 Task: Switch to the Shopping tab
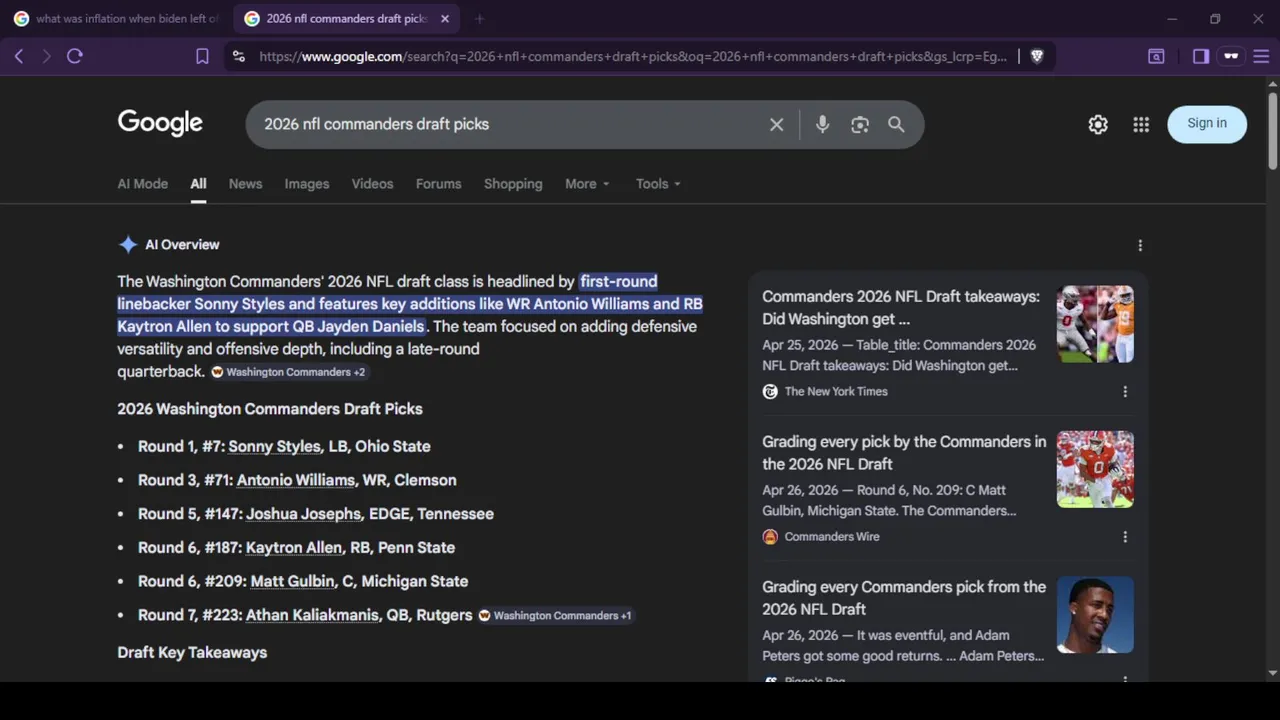tap(513, 184)
